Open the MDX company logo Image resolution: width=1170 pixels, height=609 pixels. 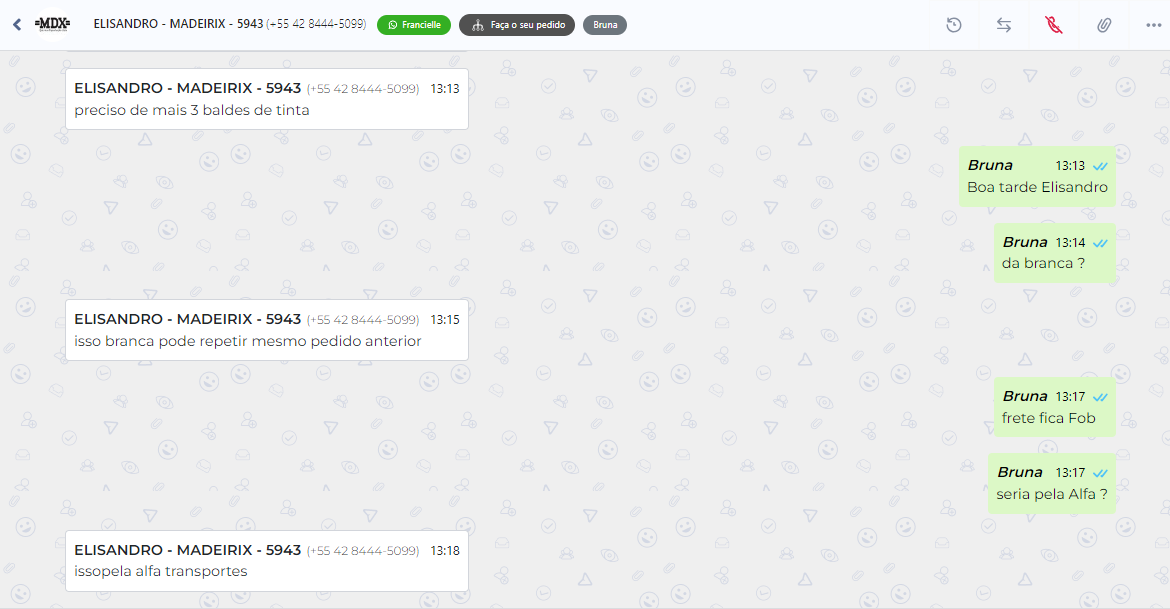(x=52, y=25)
